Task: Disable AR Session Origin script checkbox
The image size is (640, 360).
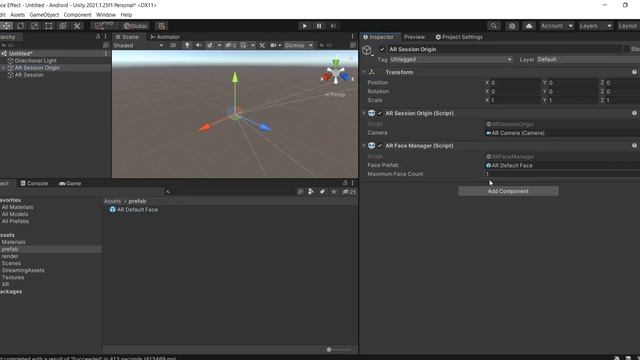Action: (x=380, y=113)
